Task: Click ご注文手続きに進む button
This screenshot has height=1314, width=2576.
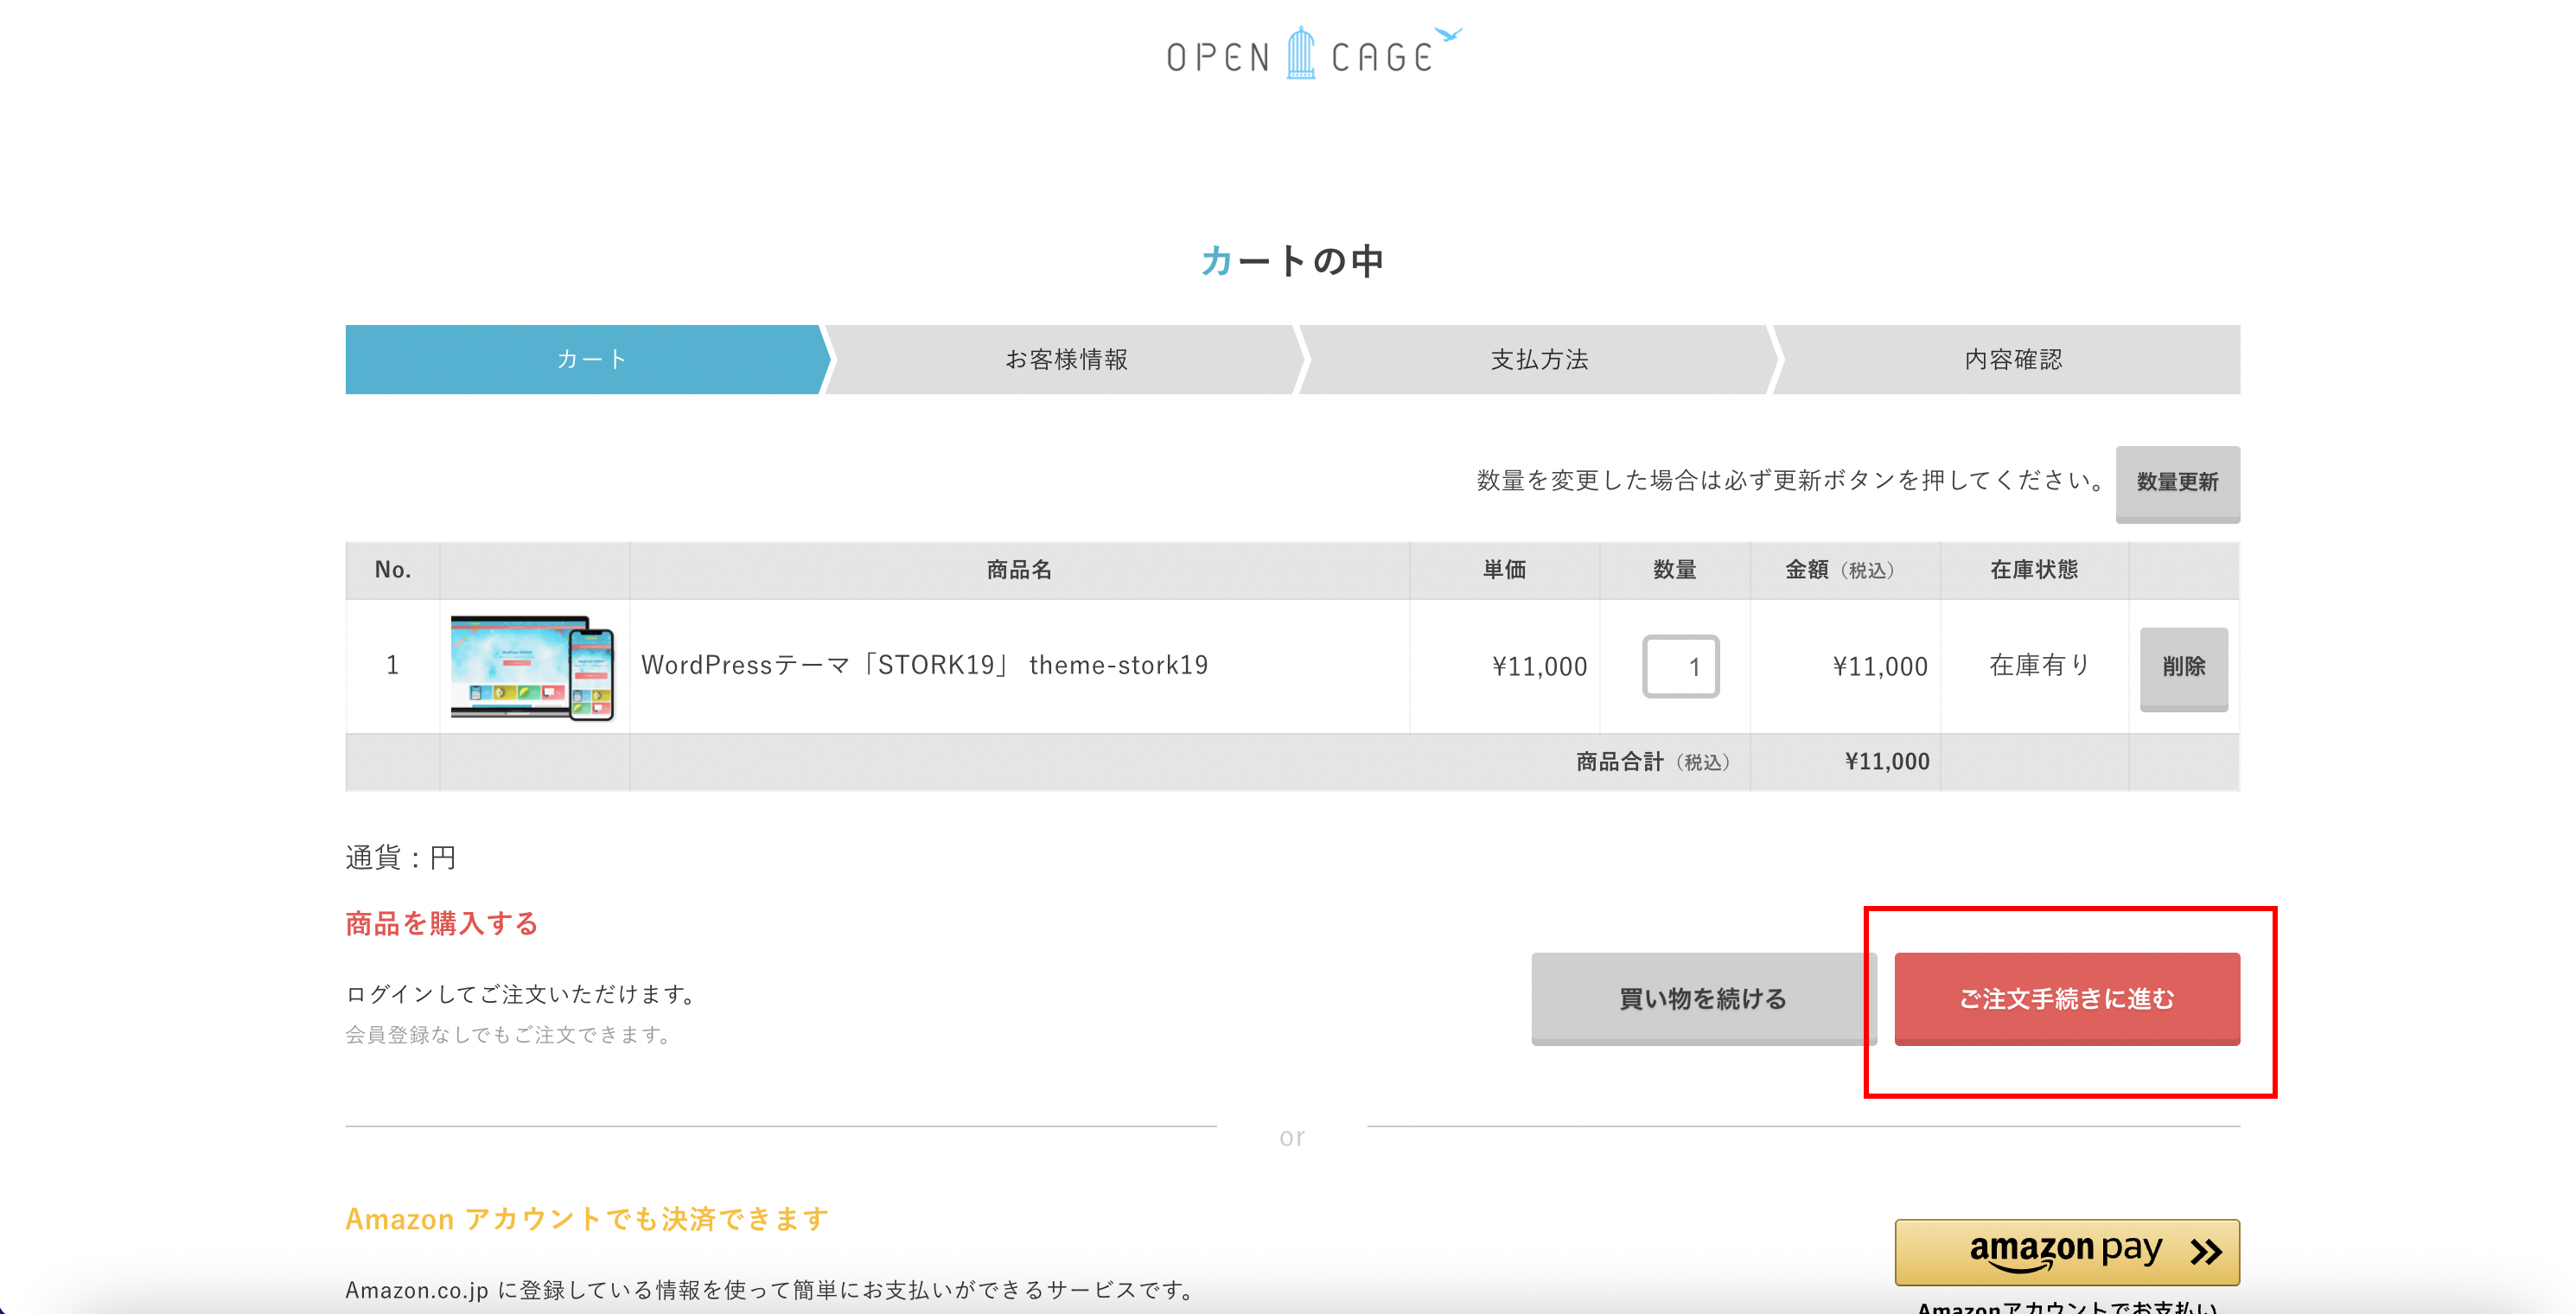Action: point(2066,998)
